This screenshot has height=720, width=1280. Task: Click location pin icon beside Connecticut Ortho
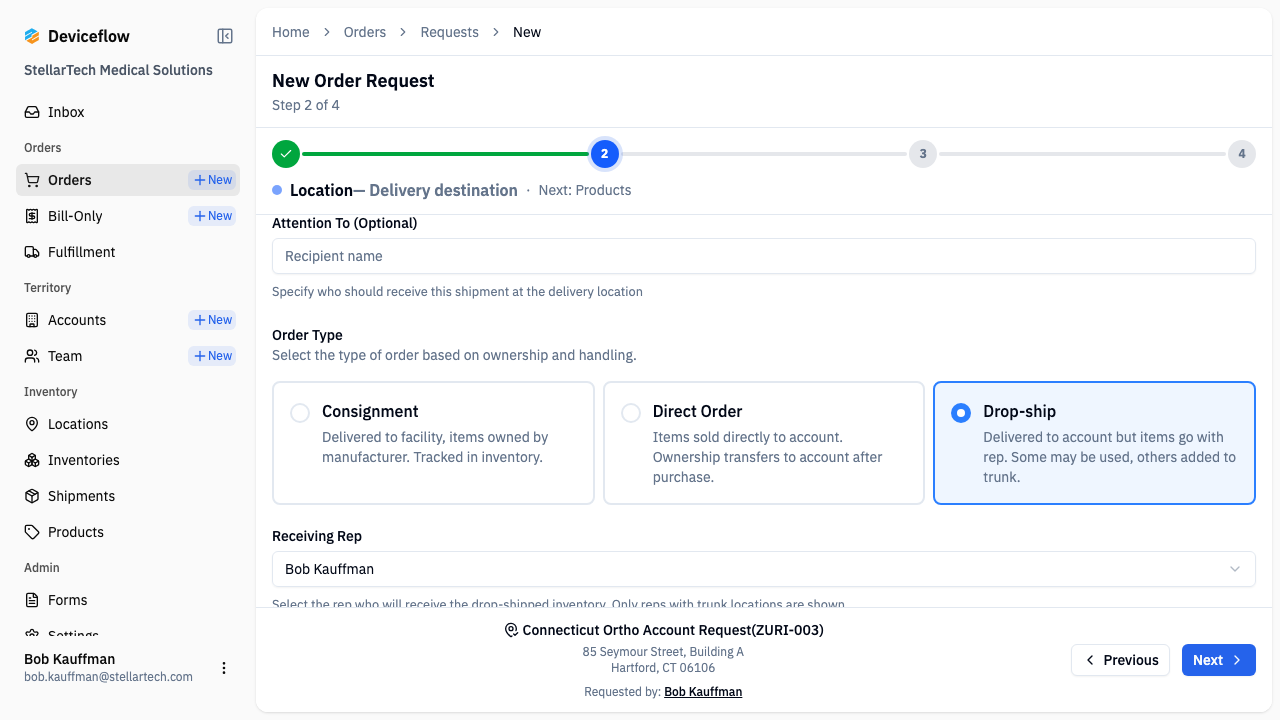(x=511, y=630)
